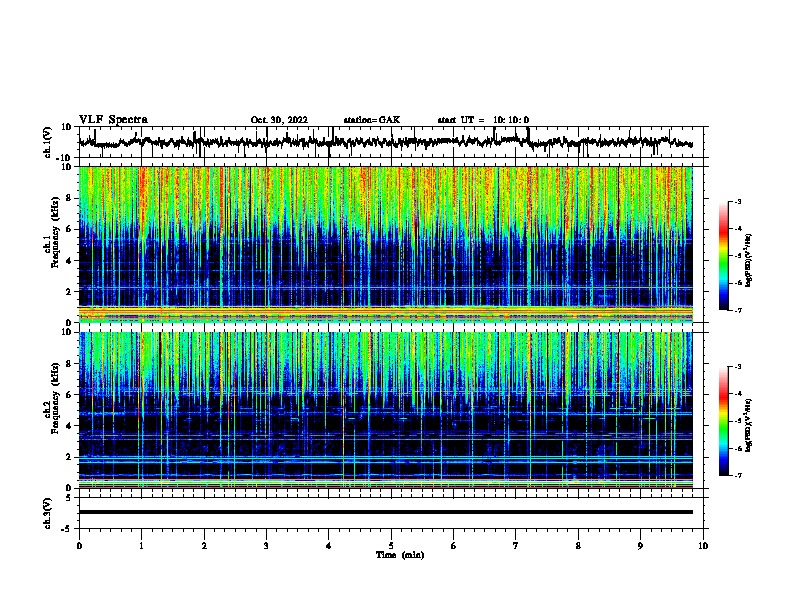Click the ch.1 color bar log(PSD) unit label
Image resolution: width=792 pixels, height=612 pixels.
(748, 260)
